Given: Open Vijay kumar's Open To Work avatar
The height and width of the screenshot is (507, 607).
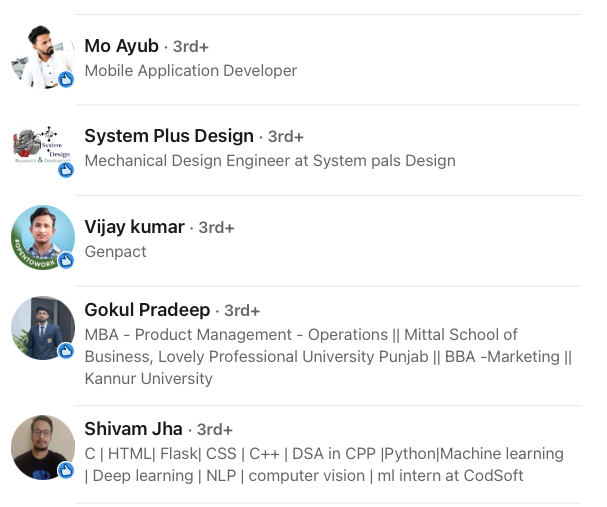Looking at the screenshot, I should tap(43, 238).
